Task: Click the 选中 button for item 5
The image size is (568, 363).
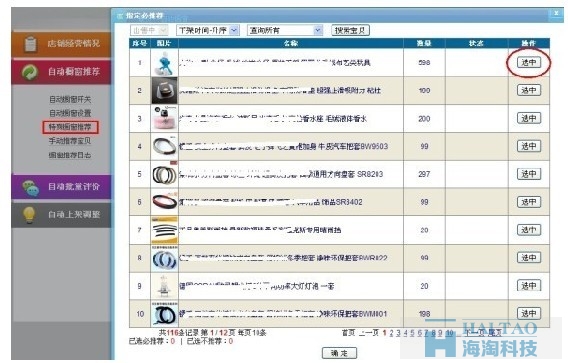Action: (x=529, y=174)
